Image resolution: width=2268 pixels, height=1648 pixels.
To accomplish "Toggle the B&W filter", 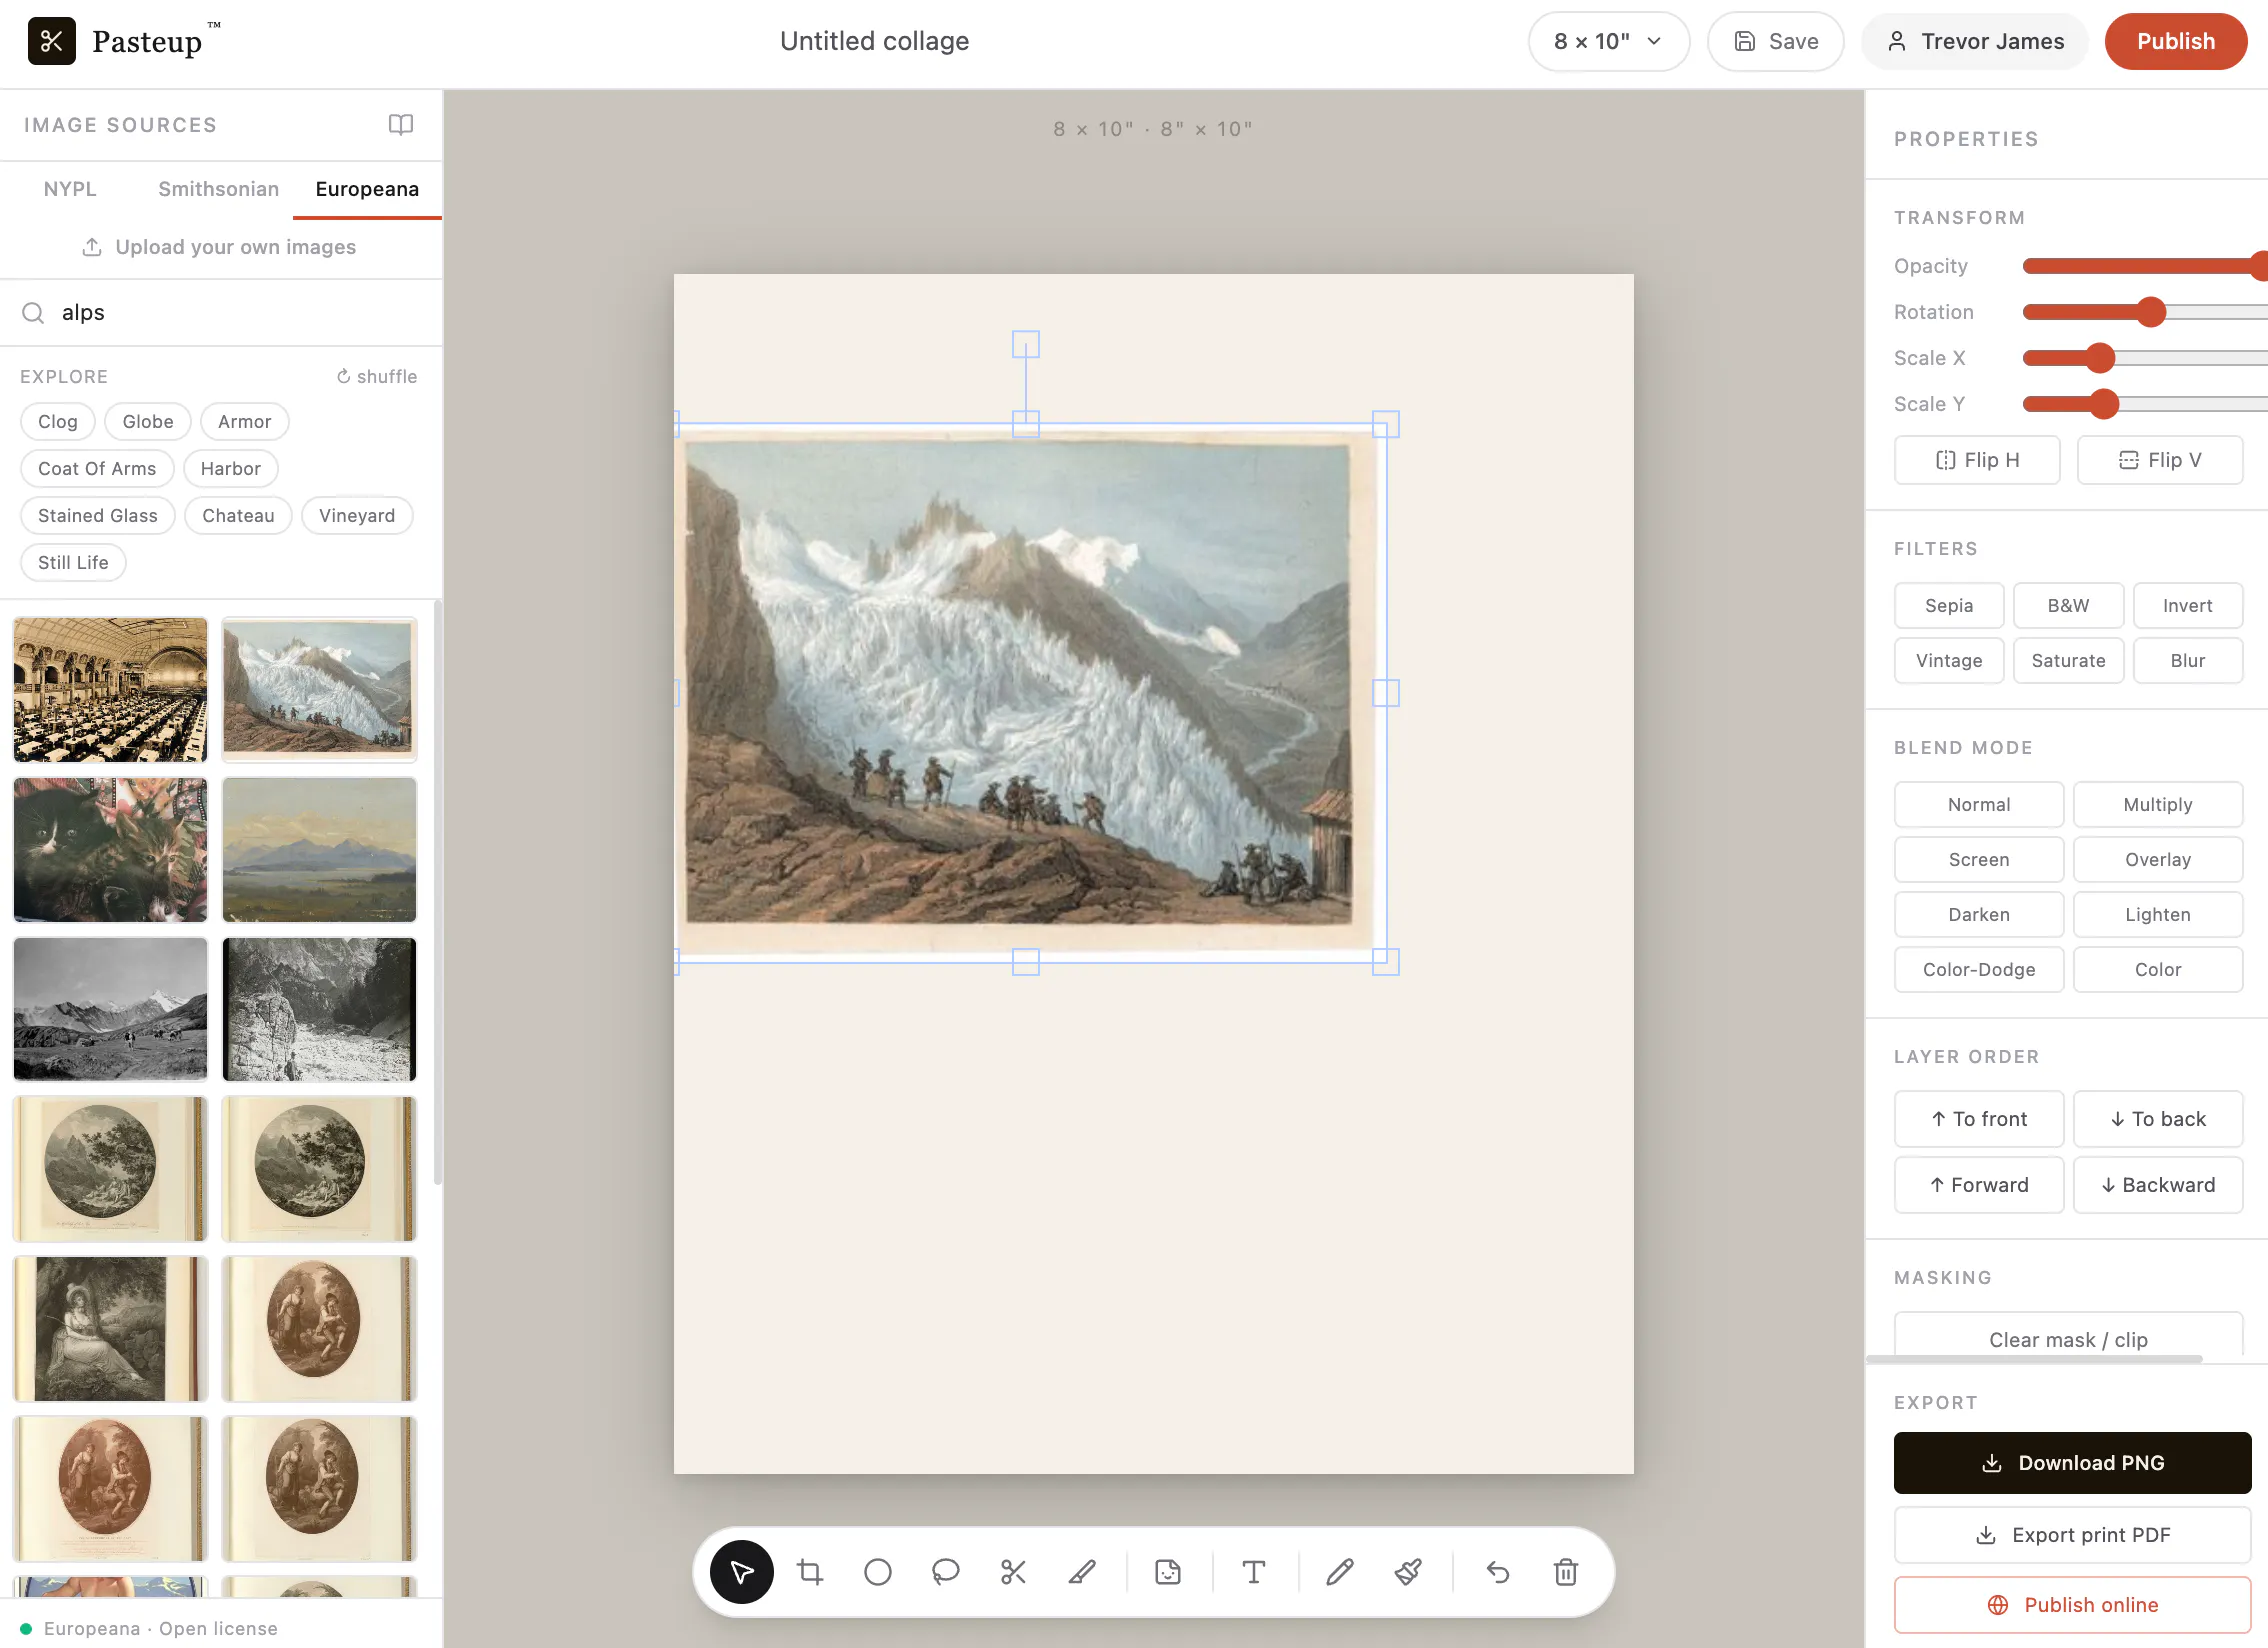I will [x=2068, y=606].
